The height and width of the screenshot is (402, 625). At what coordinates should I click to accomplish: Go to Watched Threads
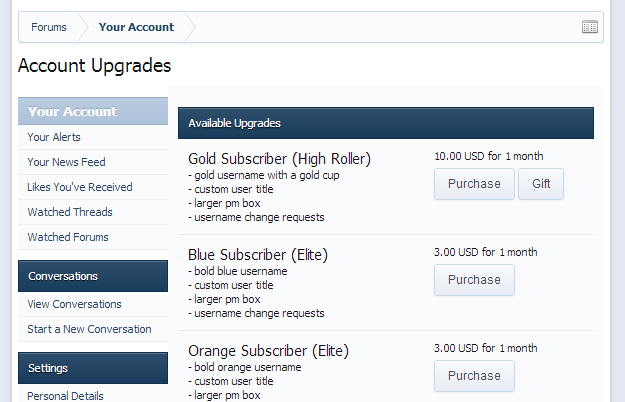(70, 212)
